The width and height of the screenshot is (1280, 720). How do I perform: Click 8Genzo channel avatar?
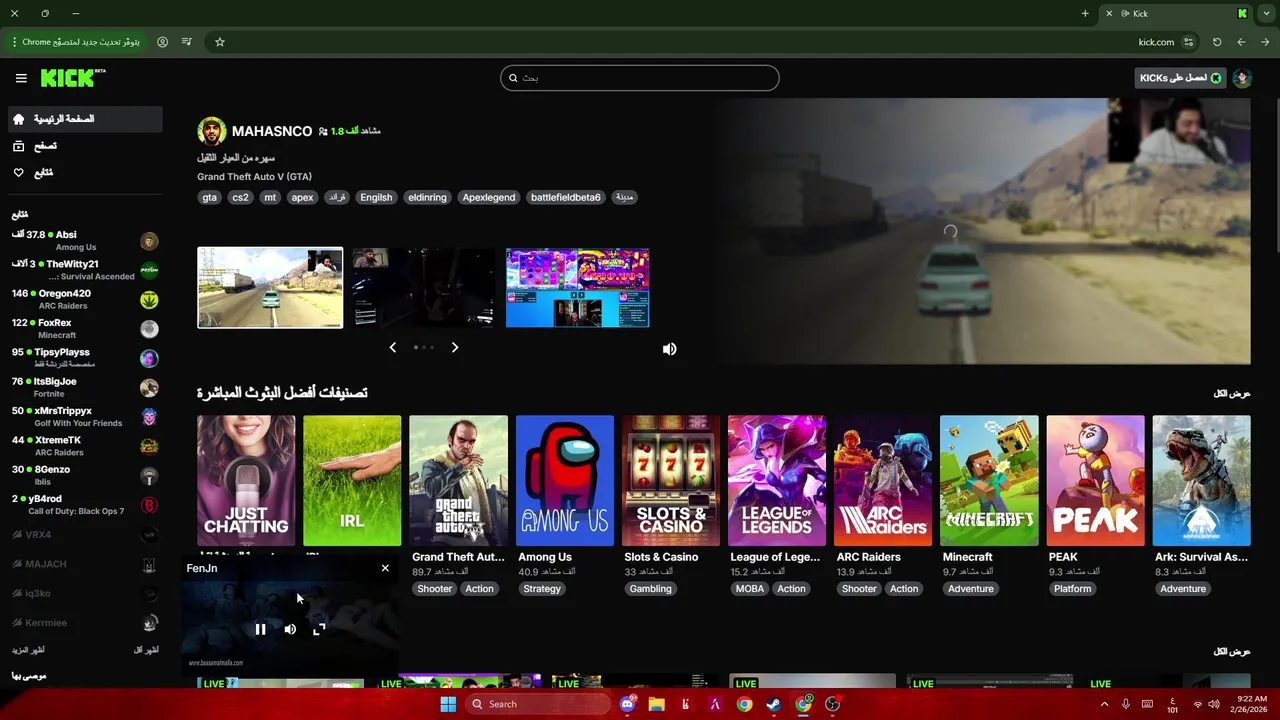[x=149, y=476]
